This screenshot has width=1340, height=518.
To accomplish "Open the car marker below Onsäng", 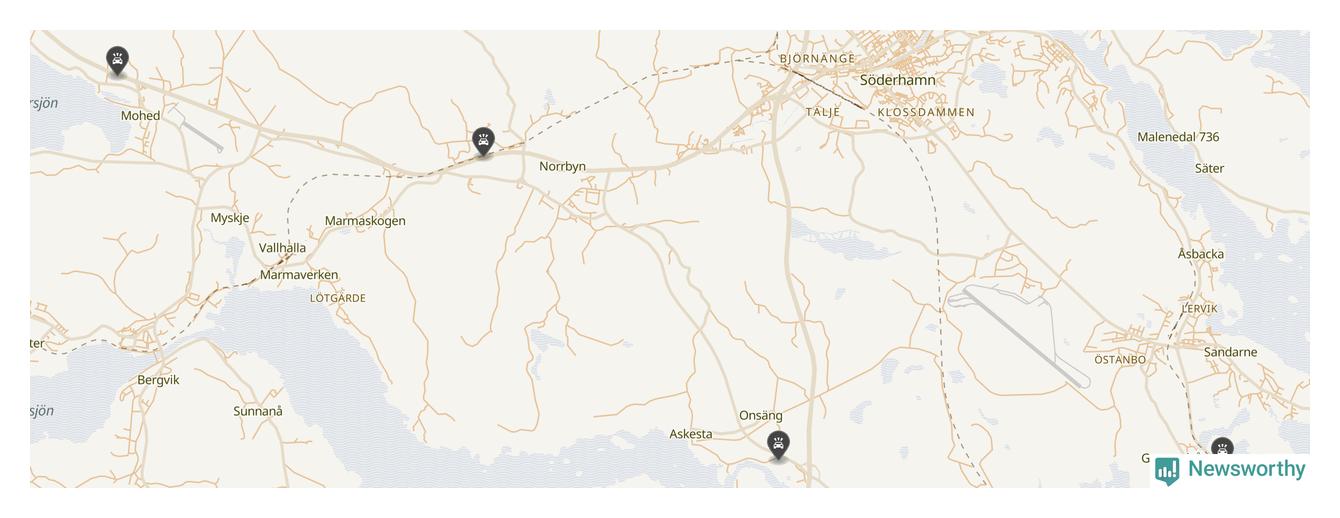I will [778, 445].
